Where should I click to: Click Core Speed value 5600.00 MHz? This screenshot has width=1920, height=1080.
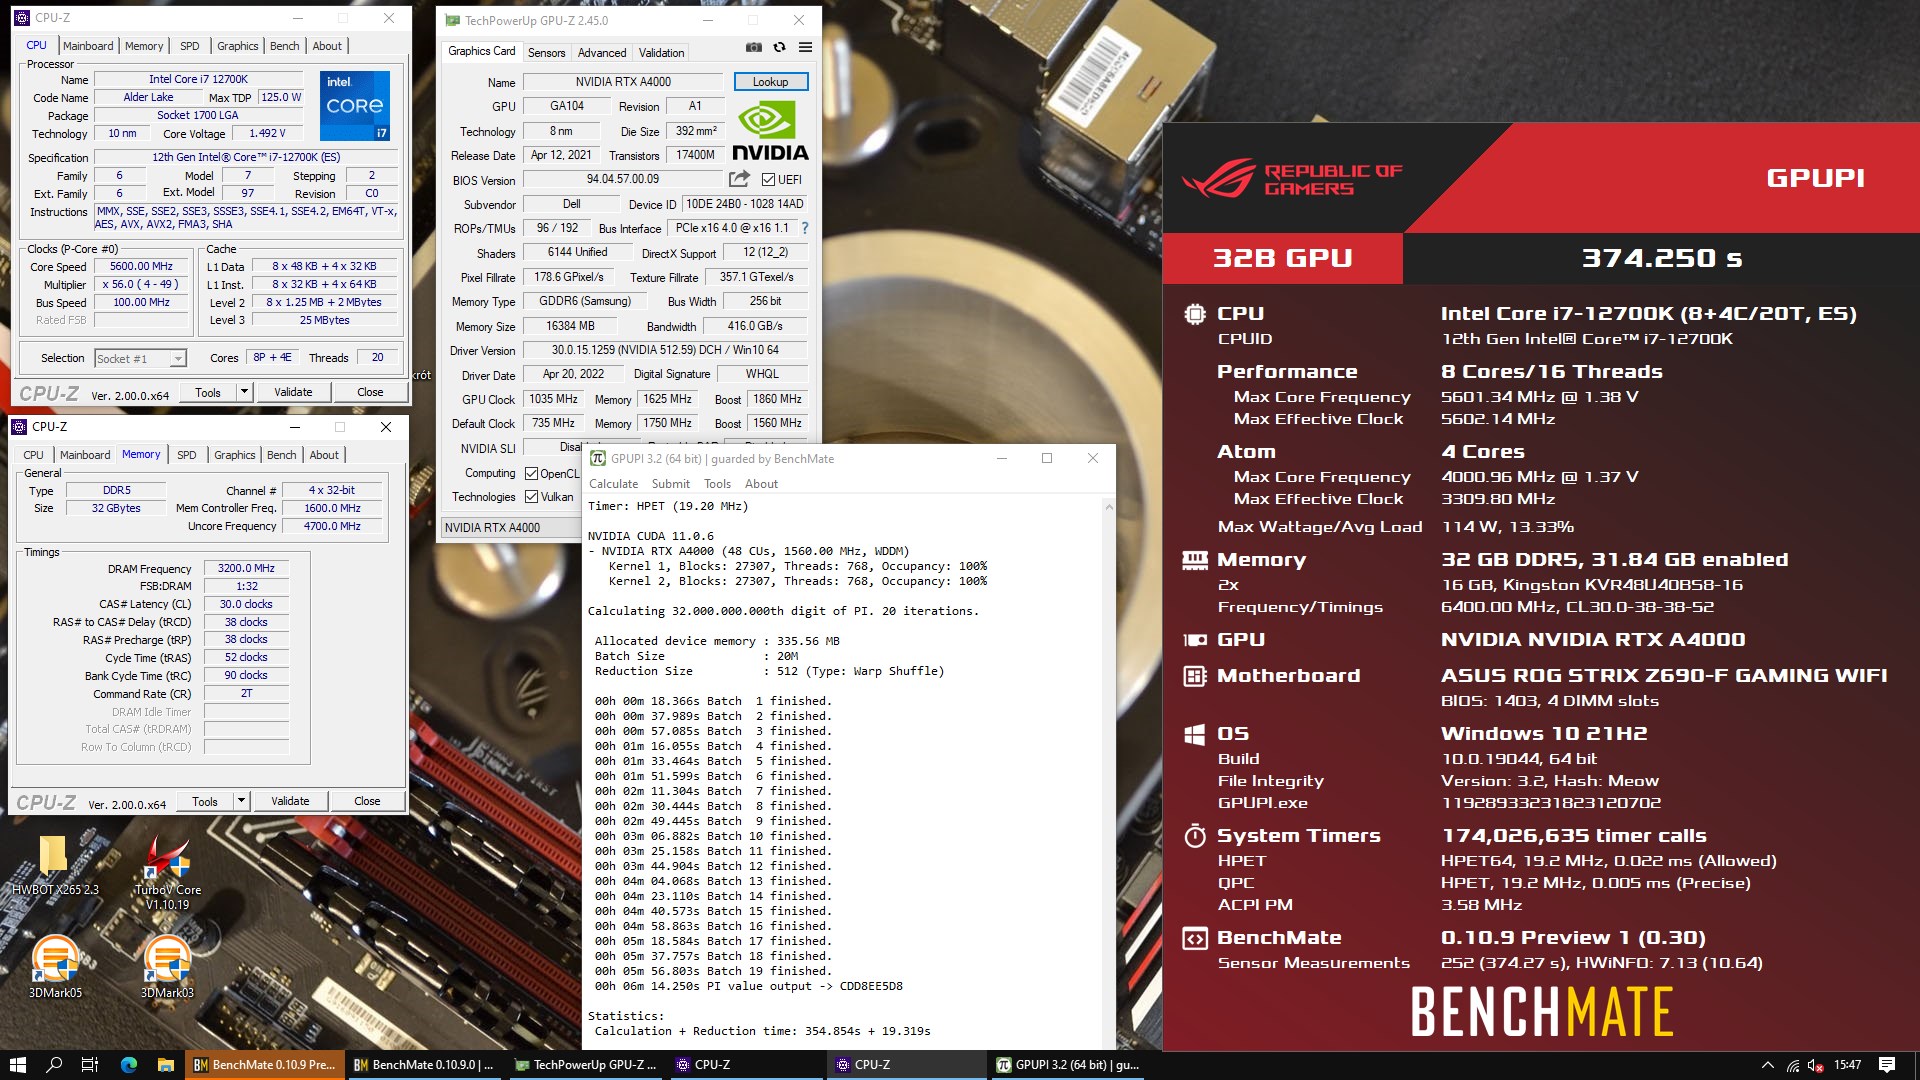point(141,267)
